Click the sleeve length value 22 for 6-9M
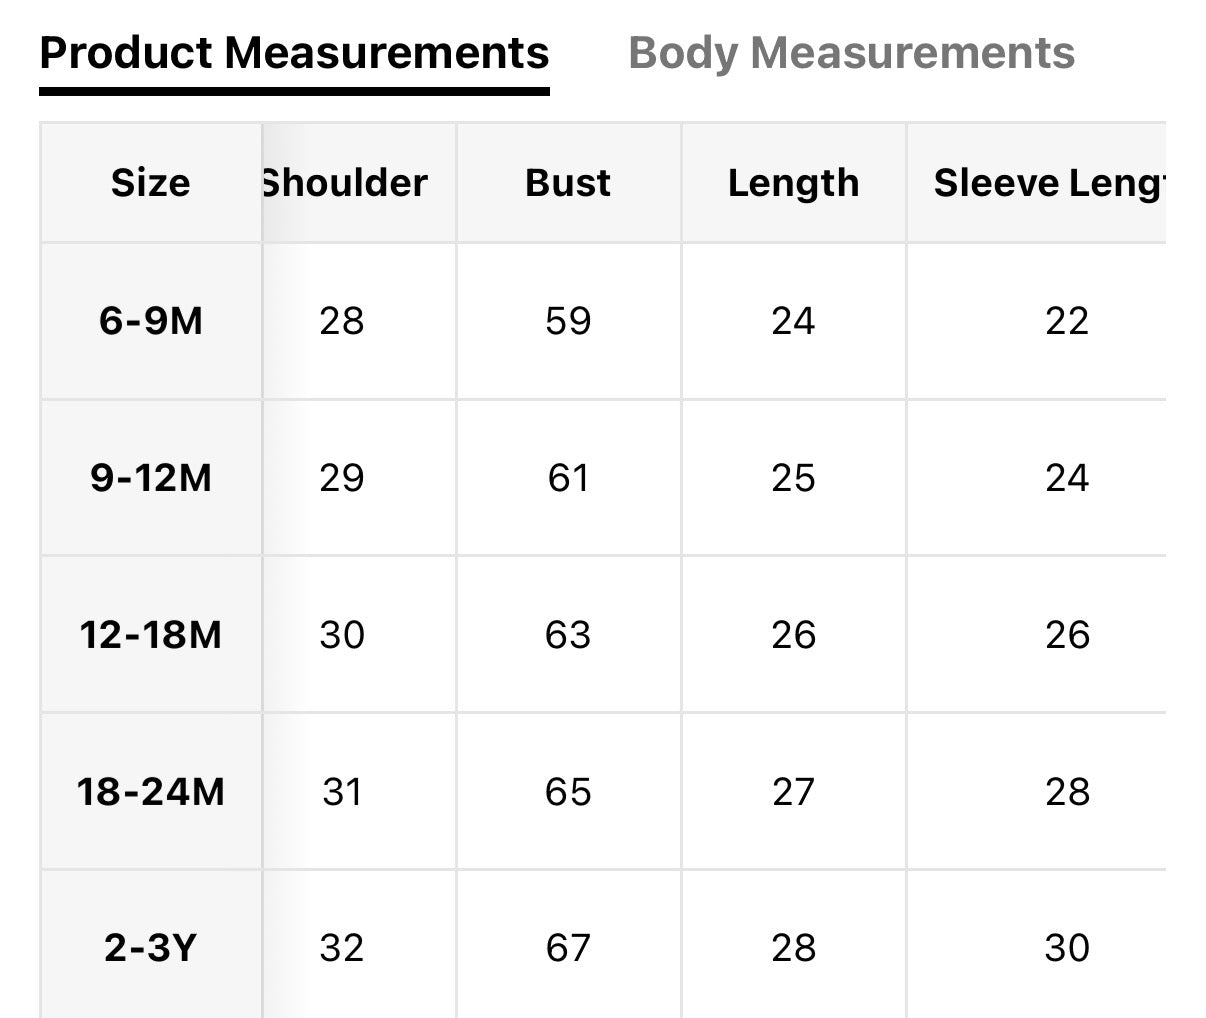Screen dimensions: 1206x1018 click(1066, 321)
